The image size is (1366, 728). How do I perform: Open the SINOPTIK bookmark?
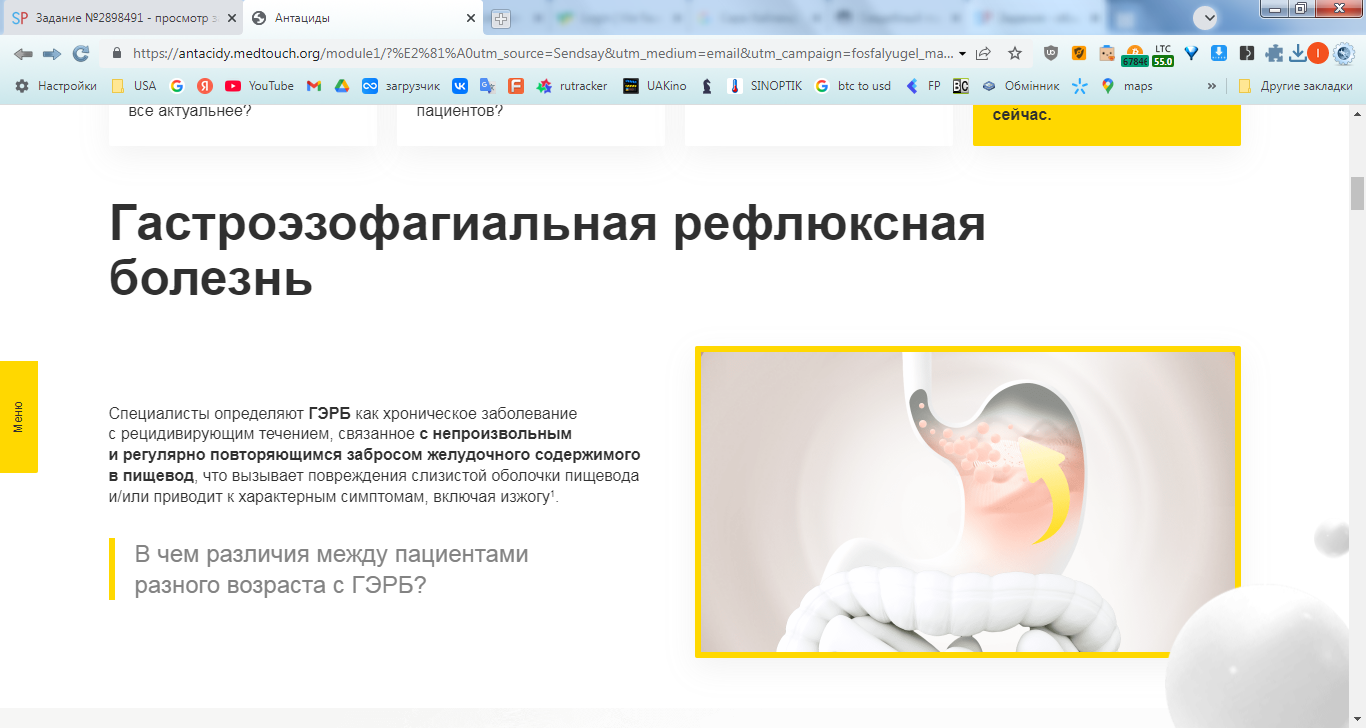coord(765,86)
